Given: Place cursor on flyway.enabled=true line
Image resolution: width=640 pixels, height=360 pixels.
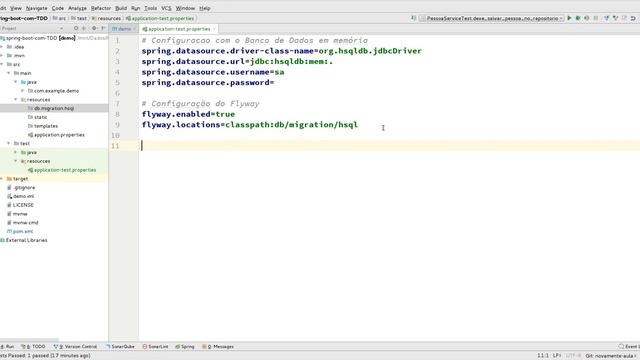Looking at the screenshot, I should 188,114.
